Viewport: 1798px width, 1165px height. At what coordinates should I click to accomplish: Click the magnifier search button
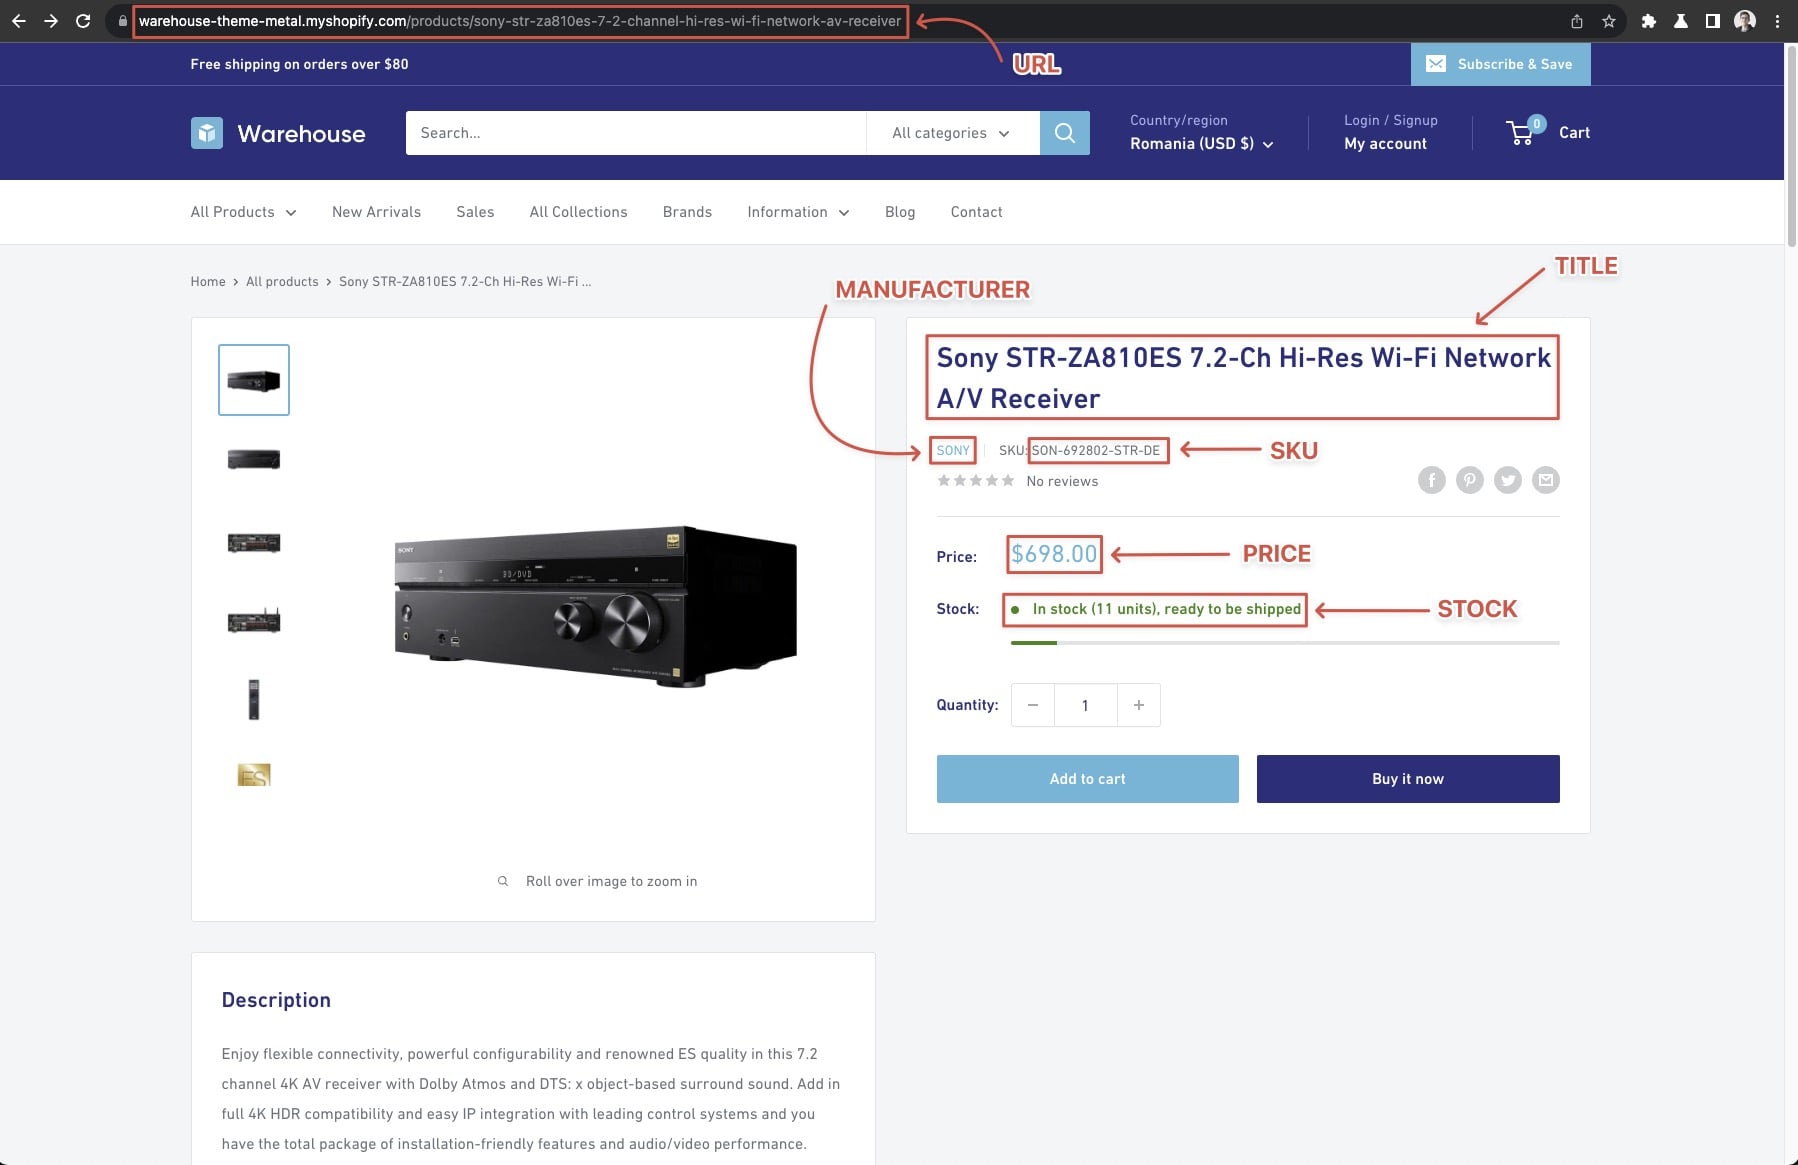pyautogui.click(x=1064, y=133)
